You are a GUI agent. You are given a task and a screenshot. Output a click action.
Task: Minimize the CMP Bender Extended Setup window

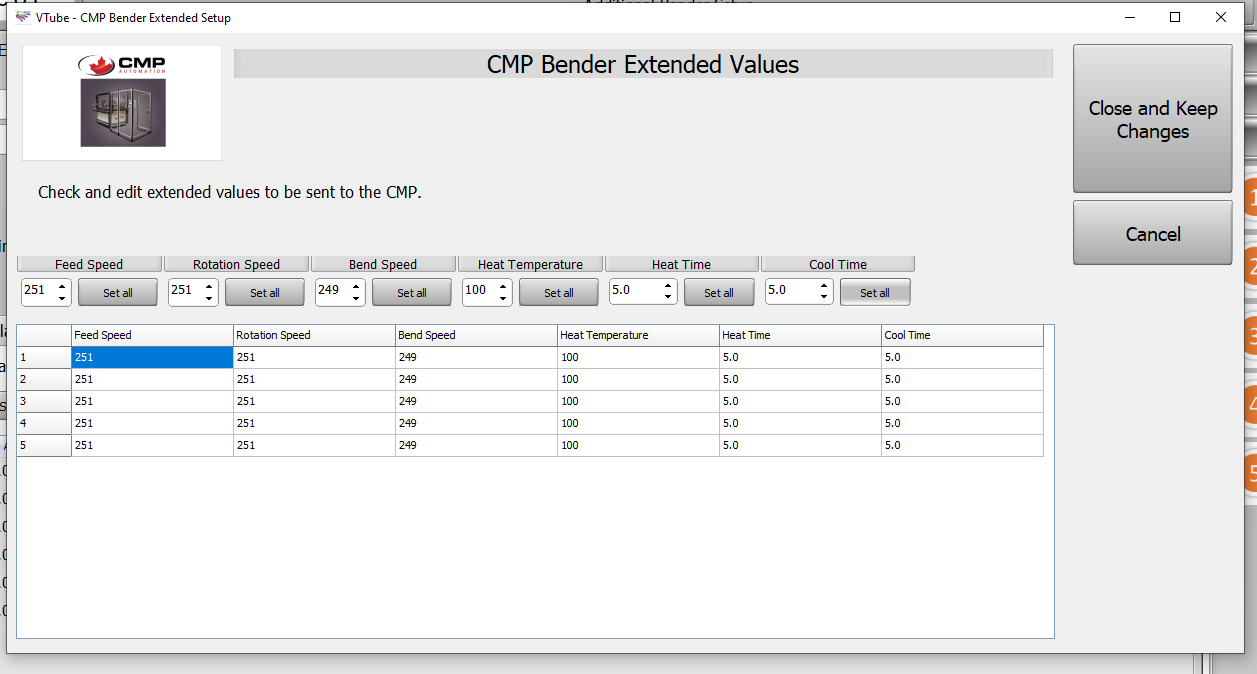point(1130,17)
